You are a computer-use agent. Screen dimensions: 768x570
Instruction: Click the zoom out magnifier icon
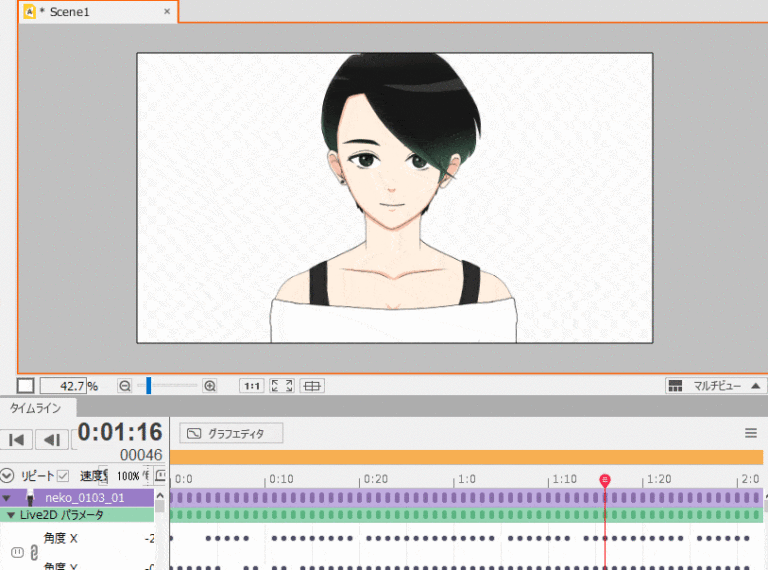pos(125,386)
